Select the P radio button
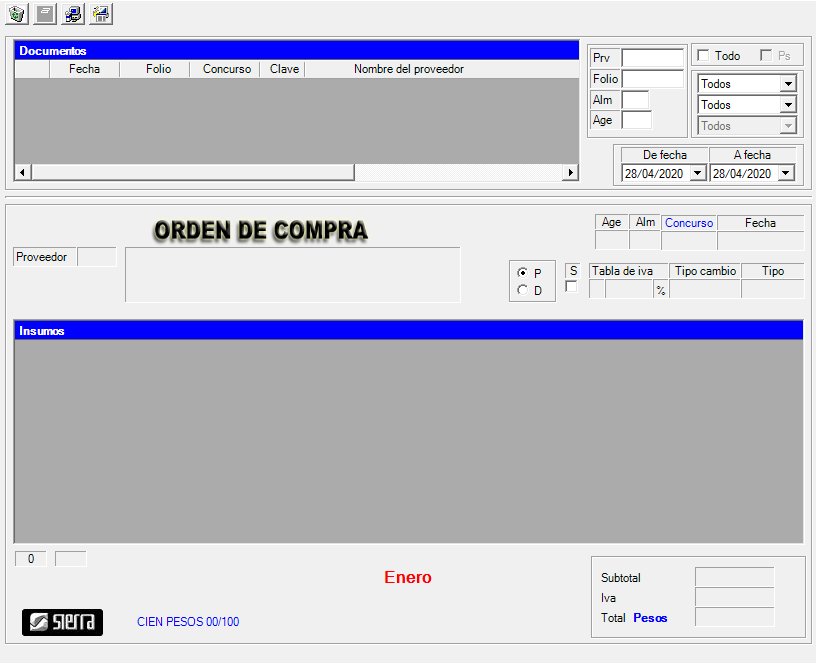The width and height of the screenshot is (816, 663). [x=522, y=273]
